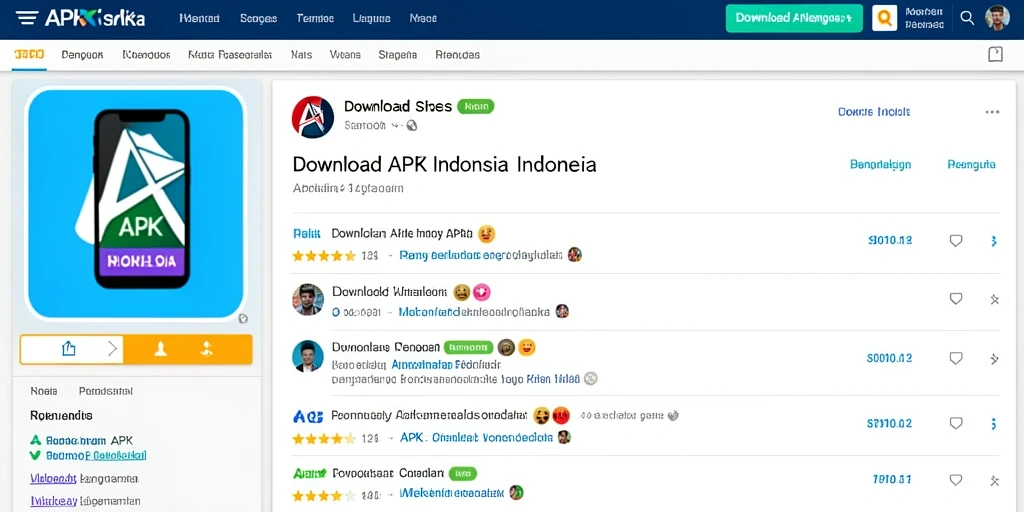Click the green Download Aflengoet button
This screenshot has width=1024, height=512.
pos(794,18)
